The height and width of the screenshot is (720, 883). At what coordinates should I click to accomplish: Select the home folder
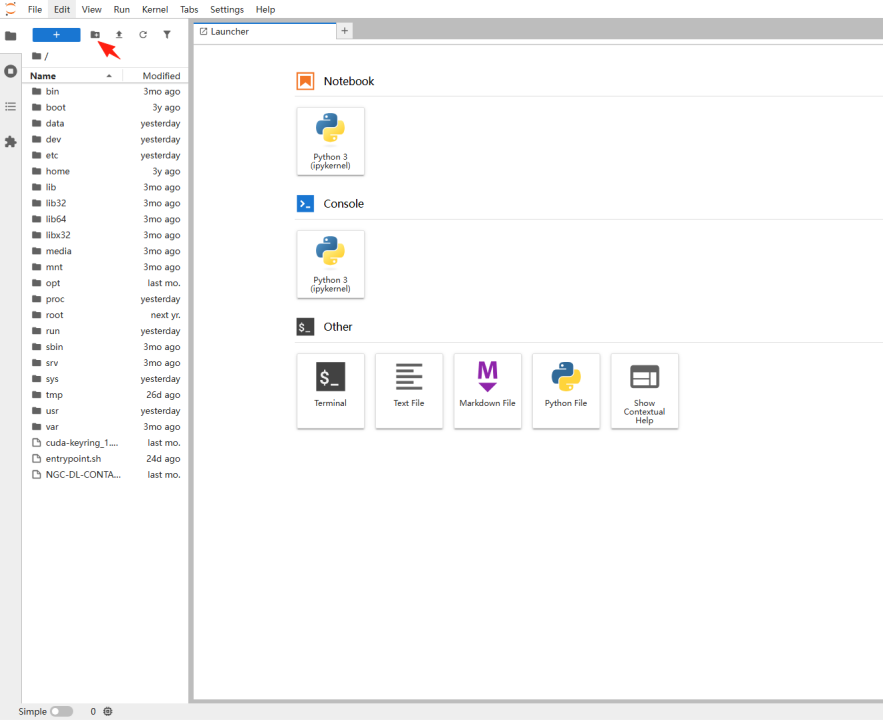click(x=105, y=171)
